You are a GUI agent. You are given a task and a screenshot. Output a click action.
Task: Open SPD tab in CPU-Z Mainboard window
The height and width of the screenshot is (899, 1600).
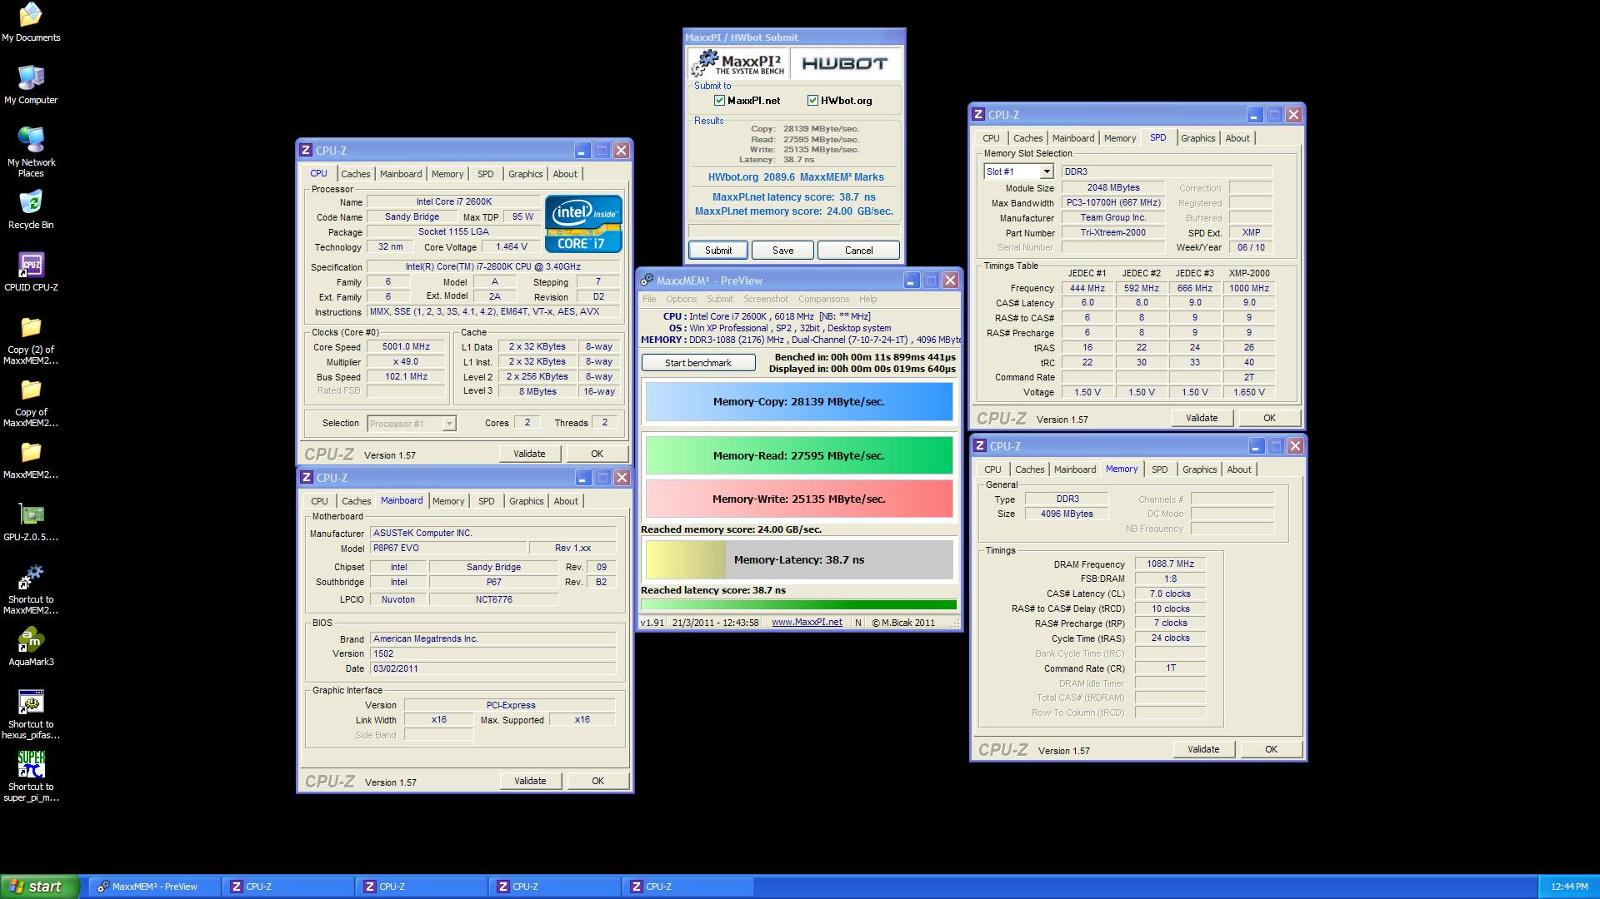tap(486, 502)
